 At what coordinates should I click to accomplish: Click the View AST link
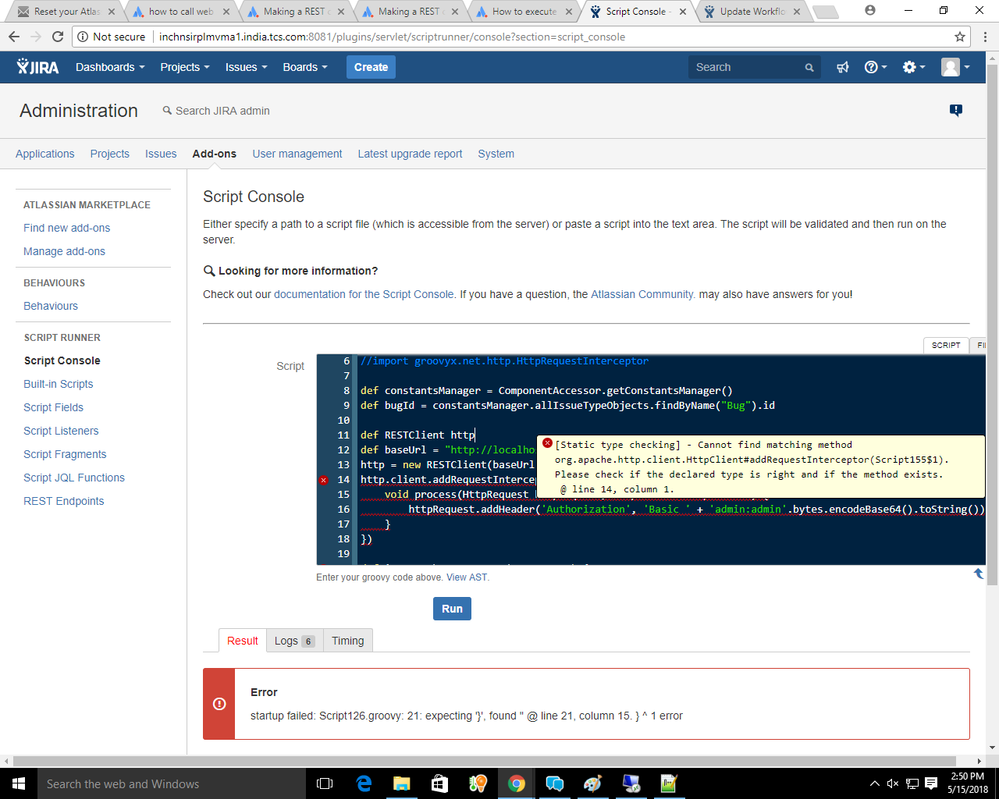[x=466, y=577]
